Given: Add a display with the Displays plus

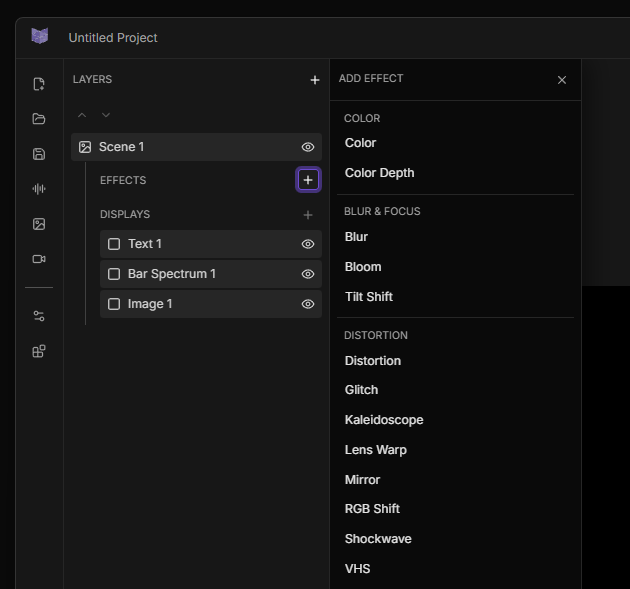Looking at the screenshot, I should click(308, 215).
